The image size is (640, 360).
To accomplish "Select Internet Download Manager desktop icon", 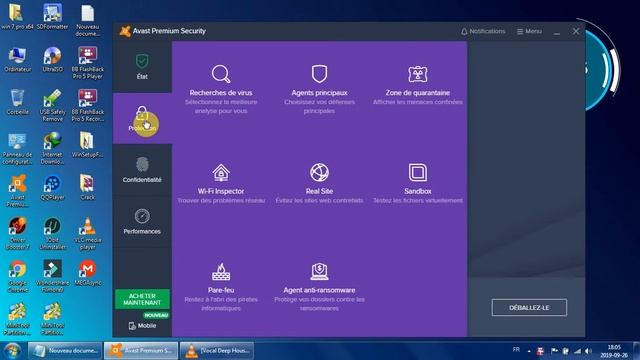I will pos(52,148).
